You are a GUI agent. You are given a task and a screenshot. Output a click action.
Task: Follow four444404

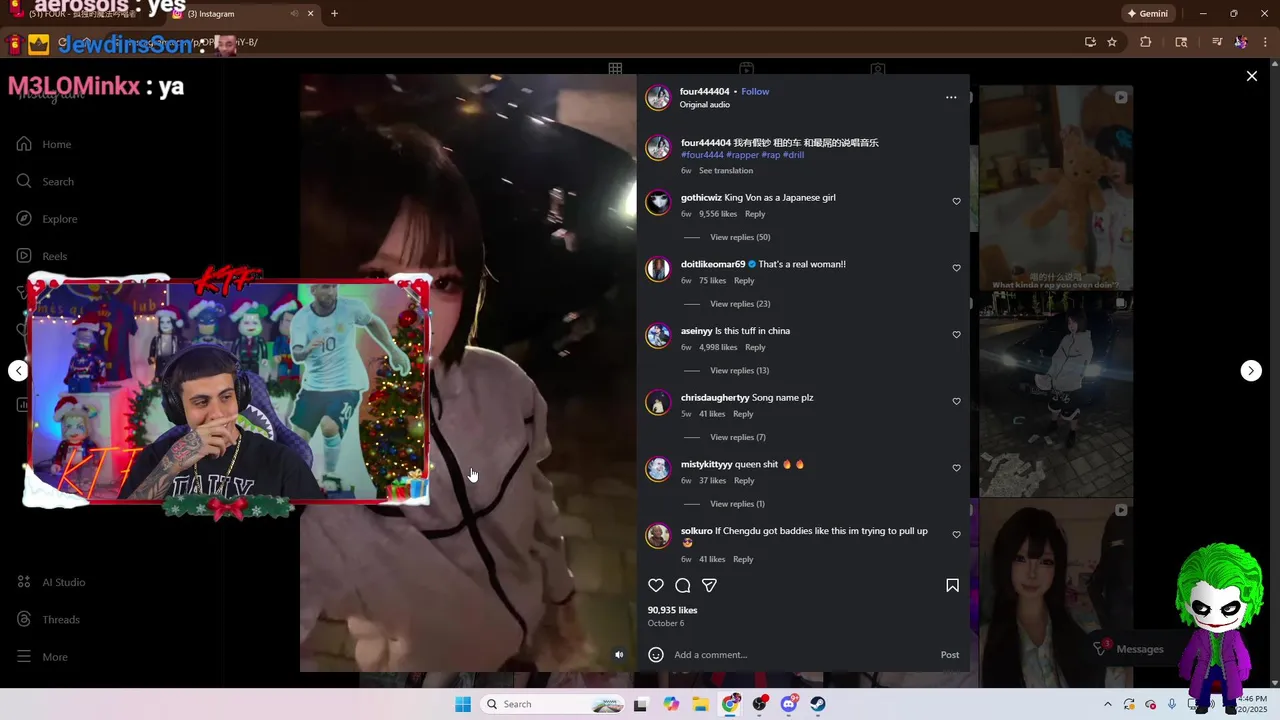point(755,91)
